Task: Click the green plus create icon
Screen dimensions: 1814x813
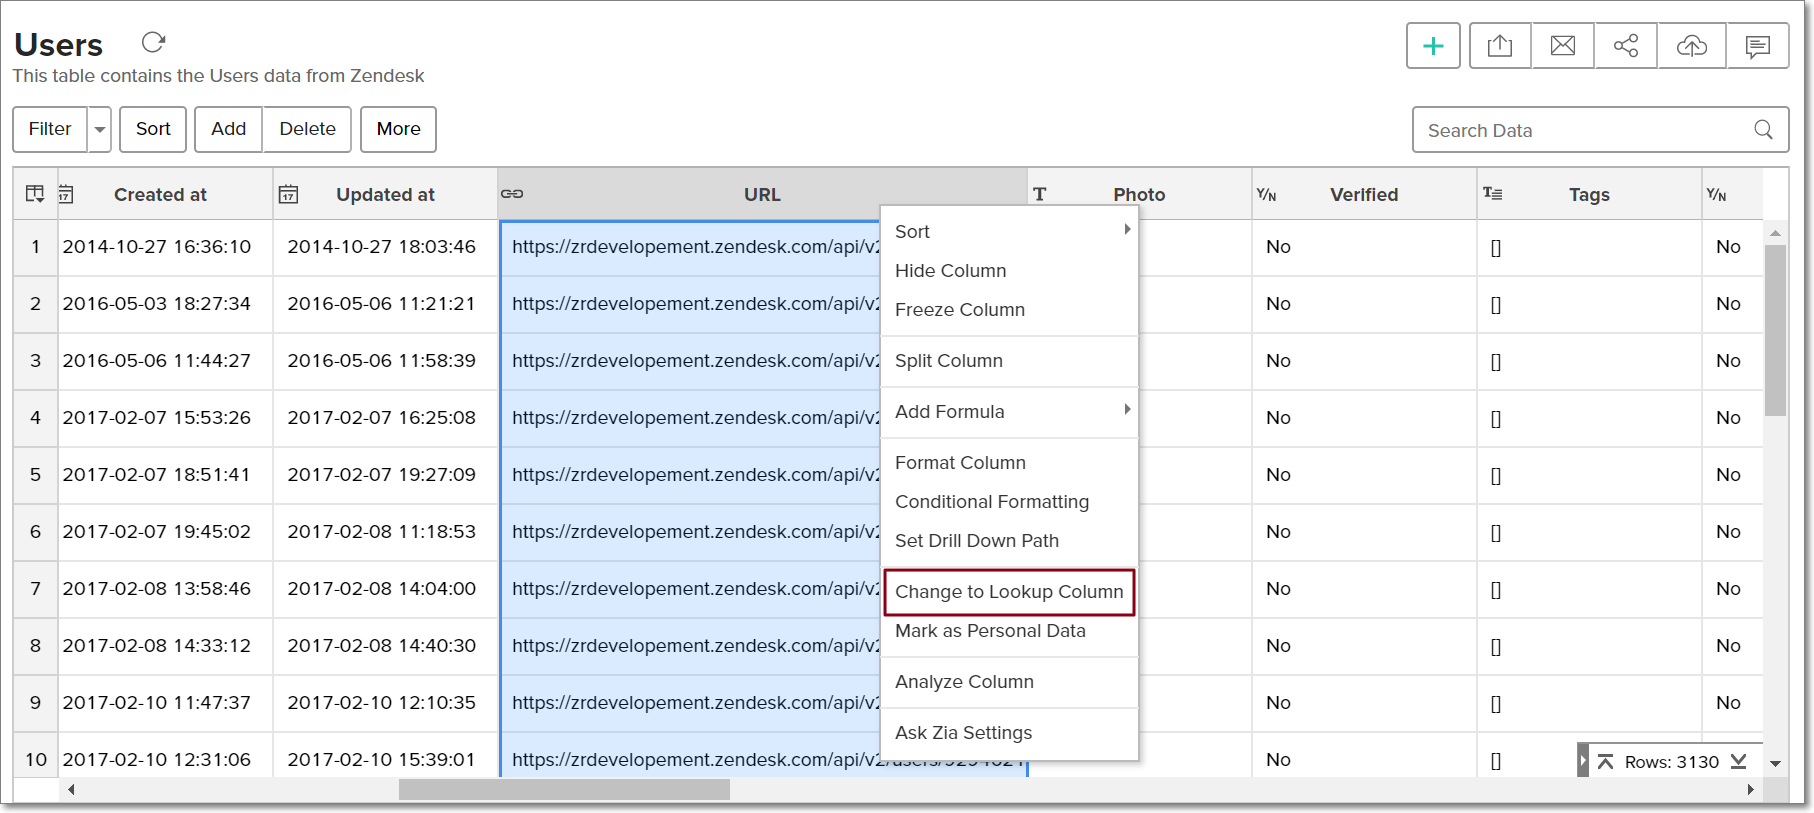Action: [1433, 46]
